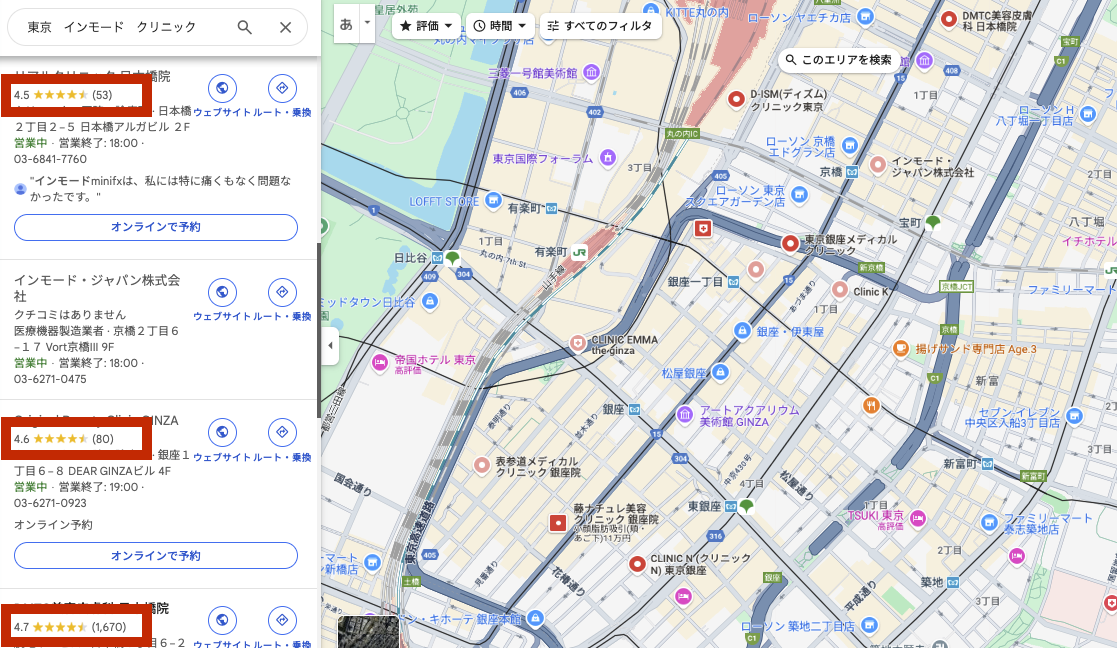The width and height of the screenshot is (1117, 648).
Task: Click the 銀座・伊東屋 shopping marker
Action: click(x=742, y=330)
